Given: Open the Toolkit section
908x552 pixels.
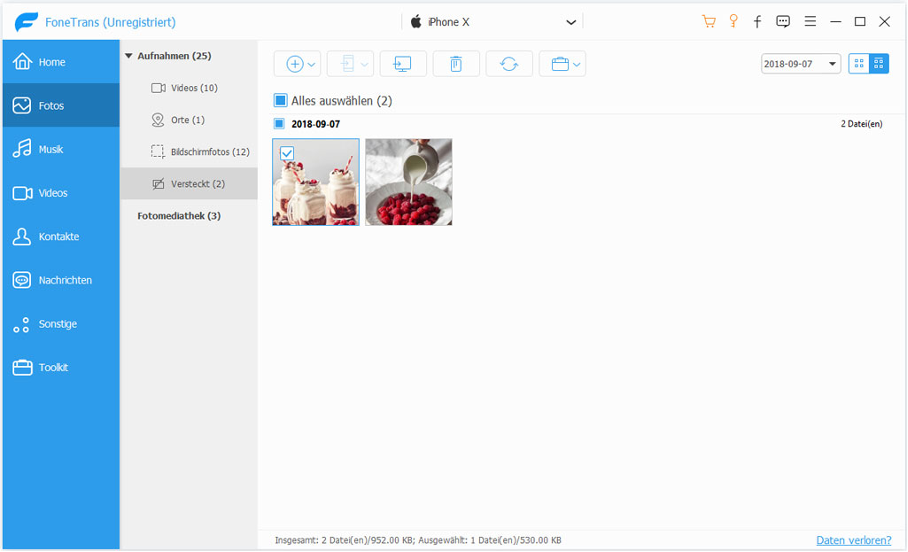Looking at the screenshot, I should tap(61, 367).
